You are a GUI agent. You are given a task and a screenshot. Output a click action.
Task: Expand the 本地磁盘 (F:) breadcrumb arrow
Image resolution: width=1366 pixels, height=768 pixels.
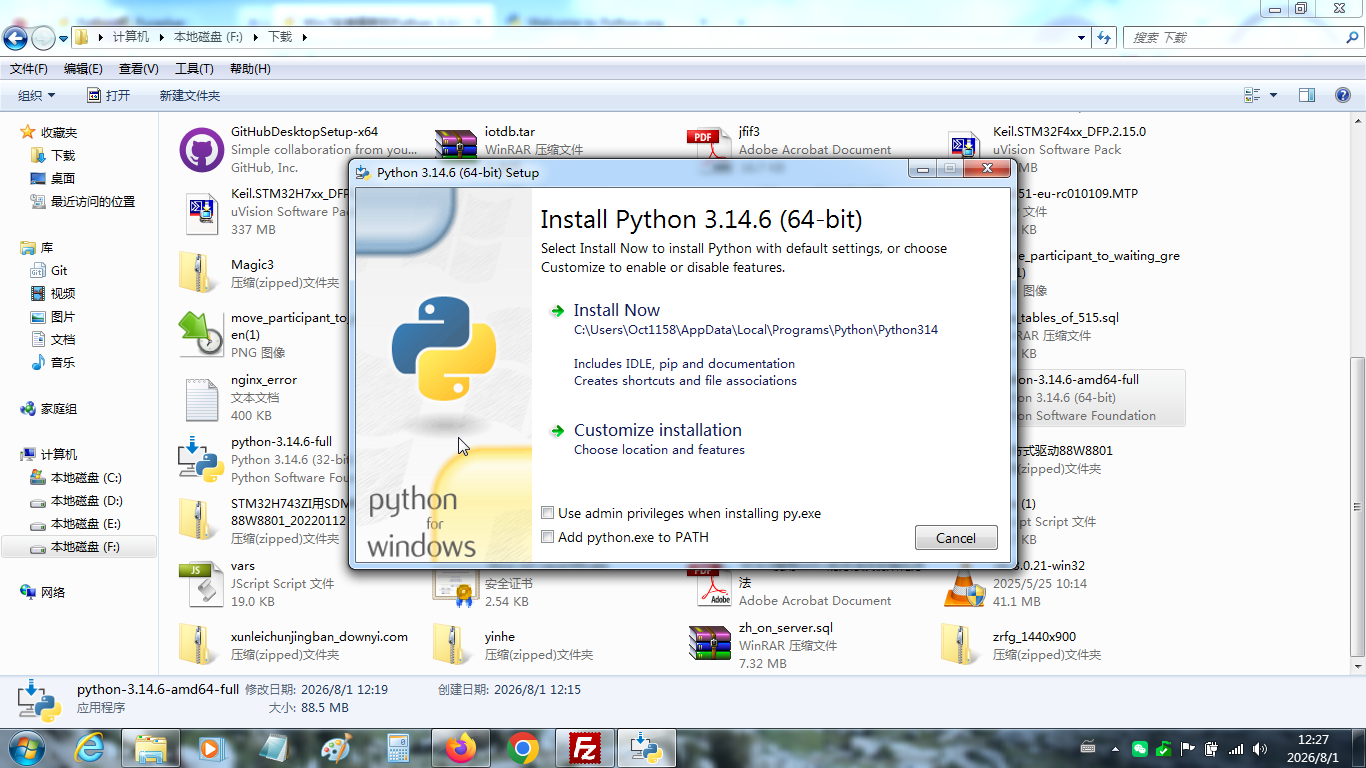[x=255, y=38]
